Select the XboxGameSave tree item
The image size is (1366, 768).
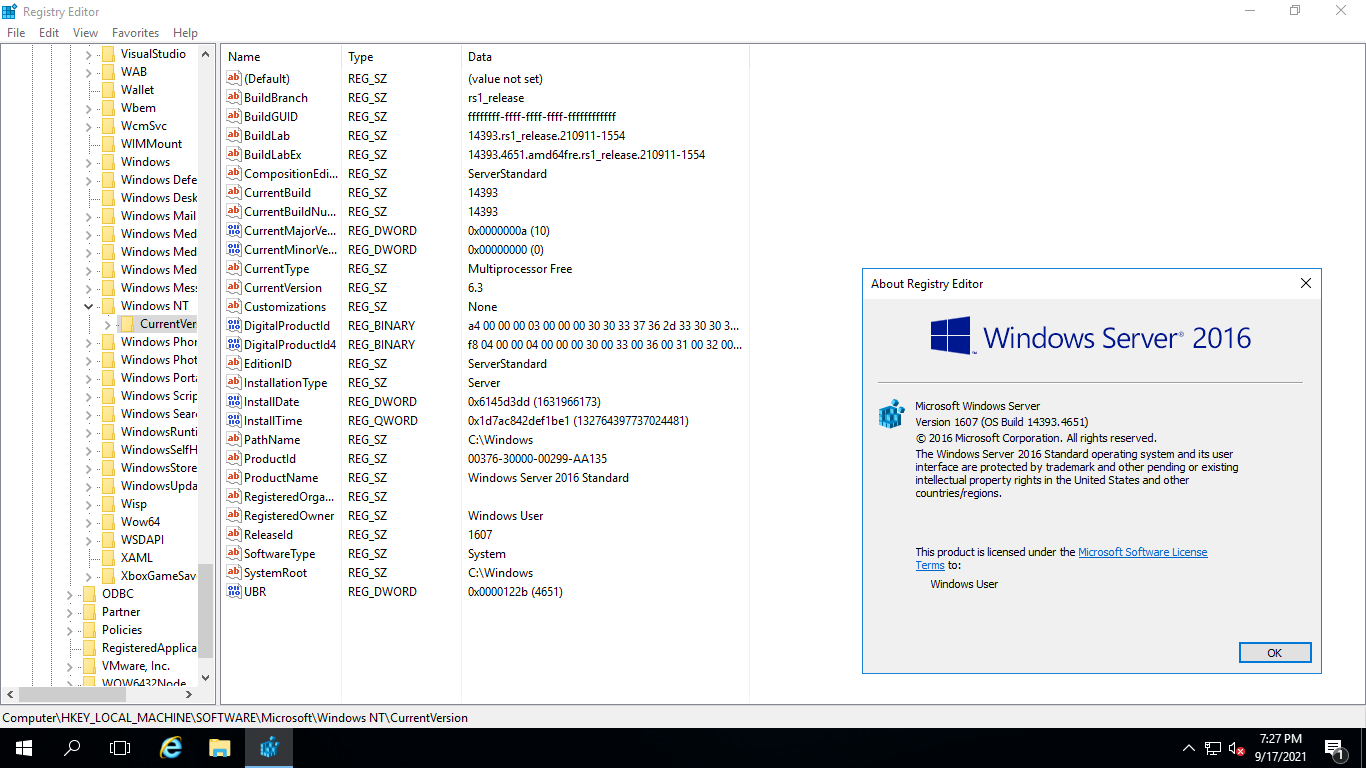tap(158, 576)
